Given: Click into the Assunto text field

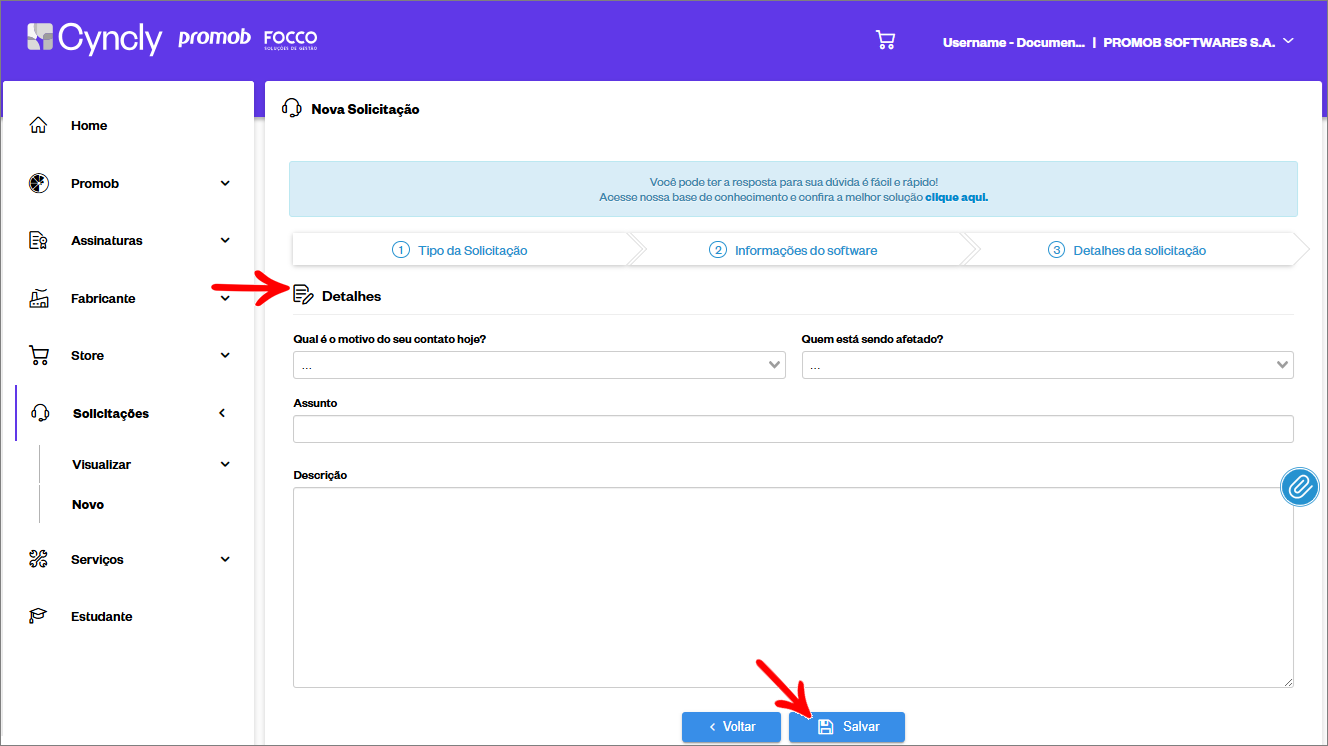Looking at the screenshot, I should (793, 429).
